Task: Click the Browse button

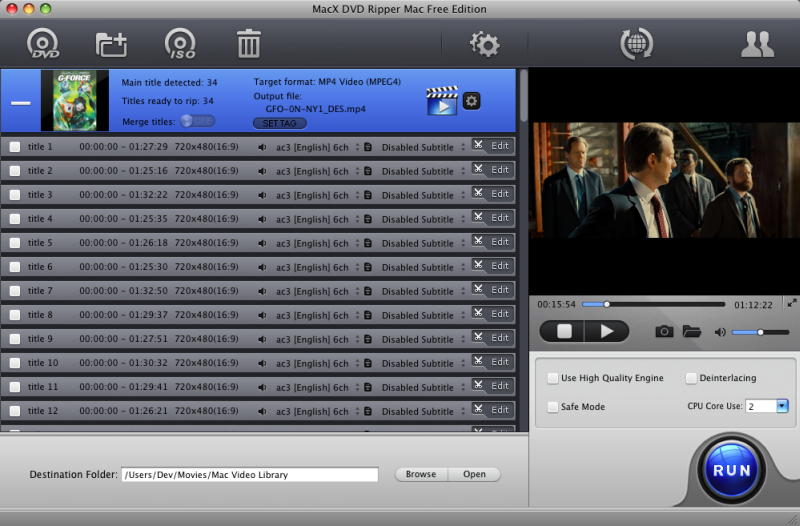Action: [x=421, y=475]
